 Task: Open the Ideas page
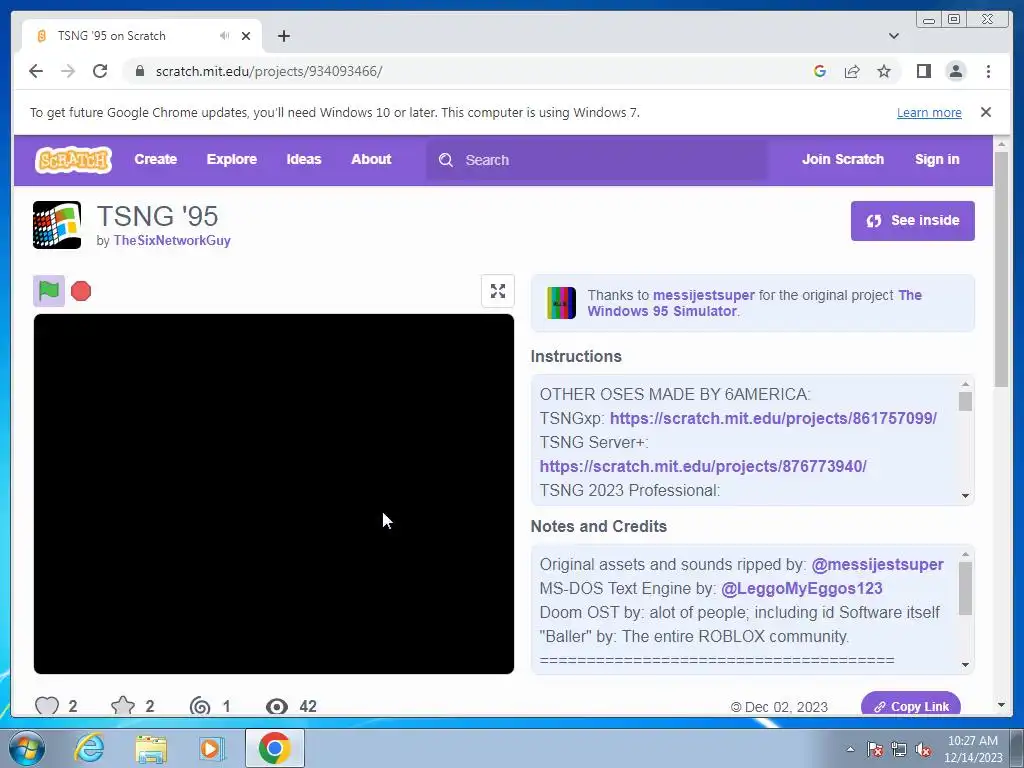pyautogui.click(x=304, y=159)
